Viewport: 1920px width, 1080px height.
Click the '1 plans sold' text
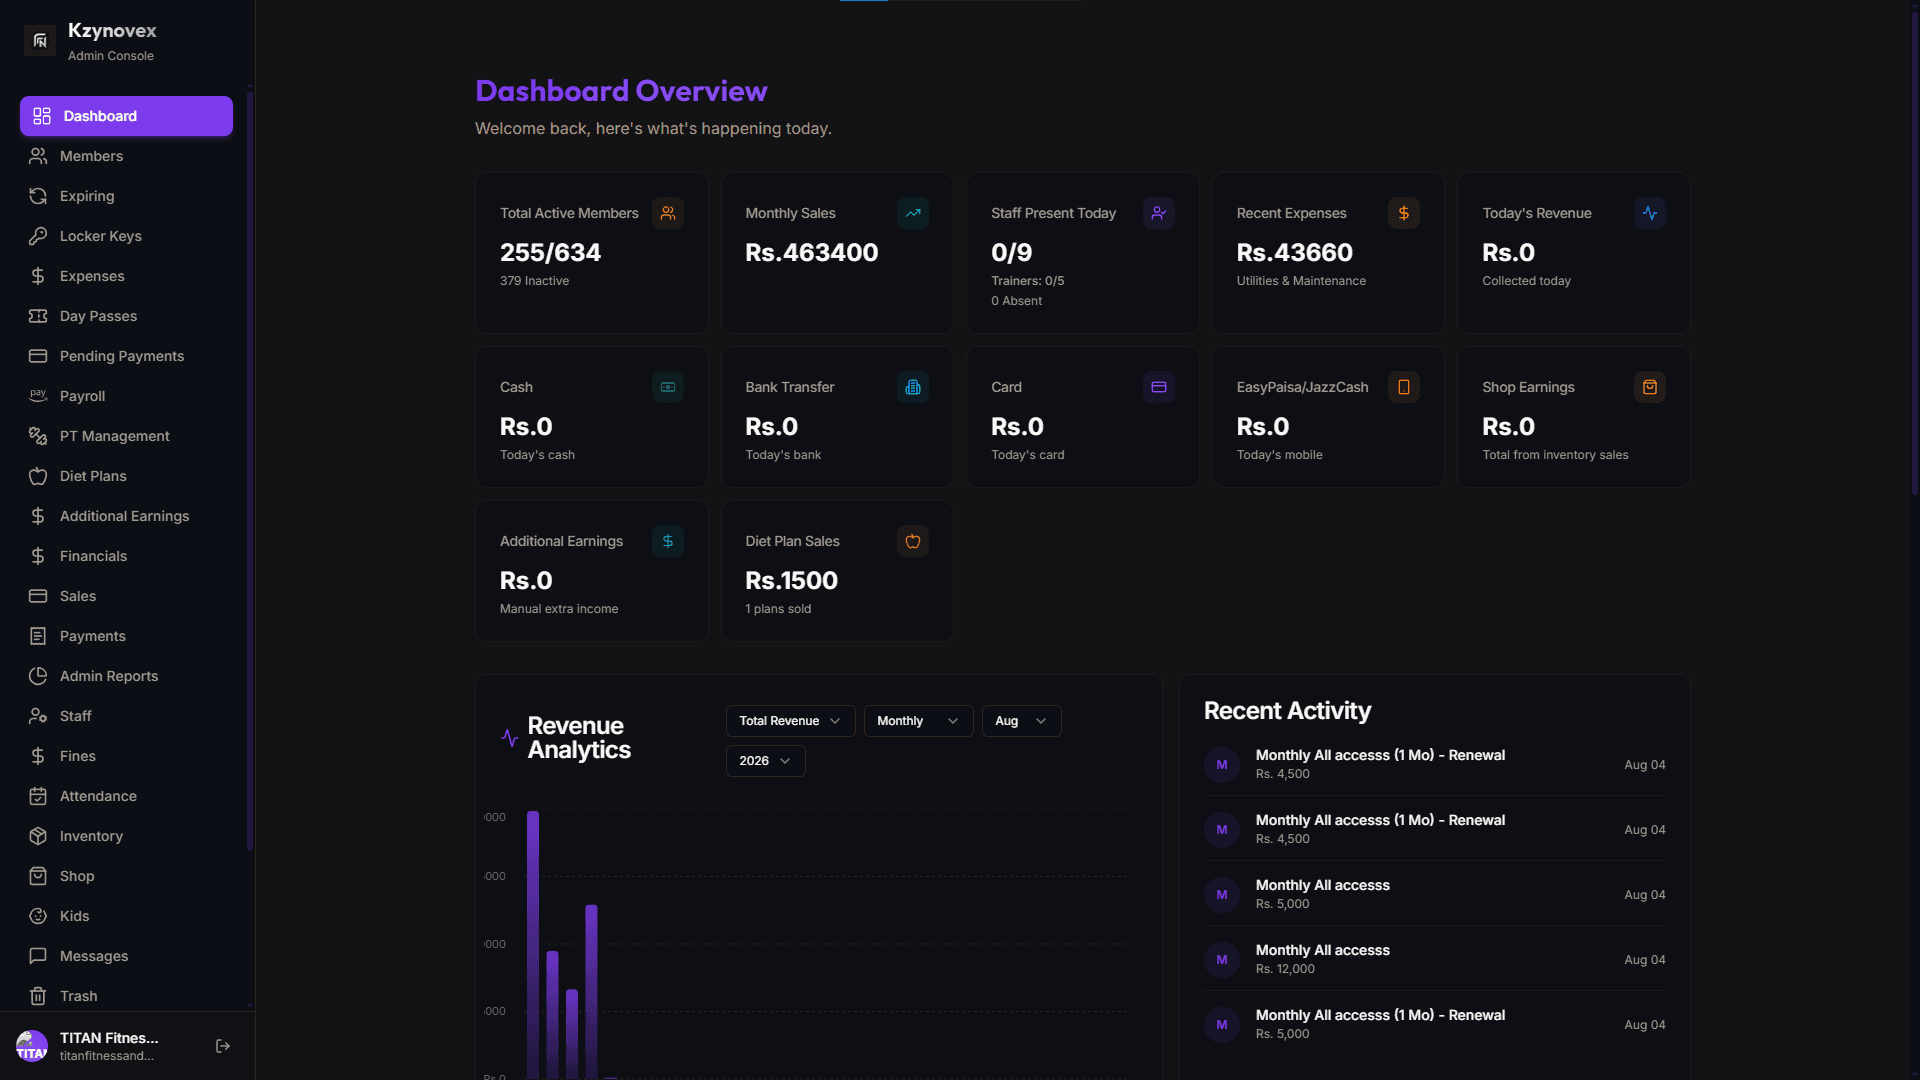pos(778,609)
